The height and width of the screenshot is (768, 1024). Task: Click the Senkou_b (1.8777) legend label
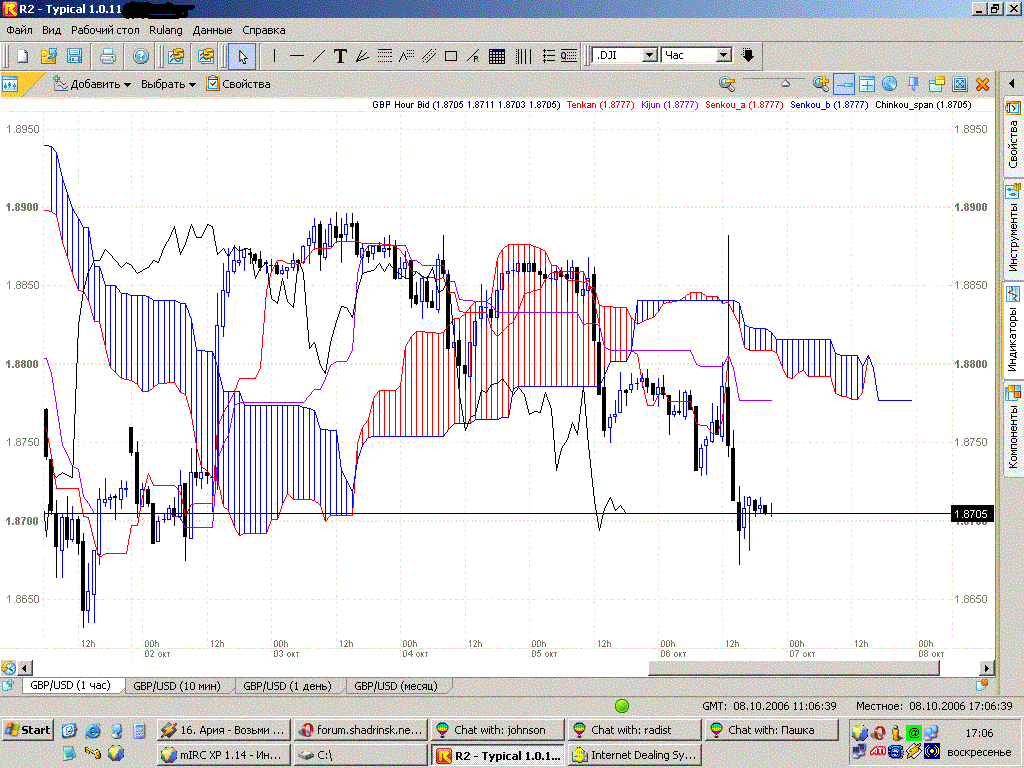click(x=829, y=104)
